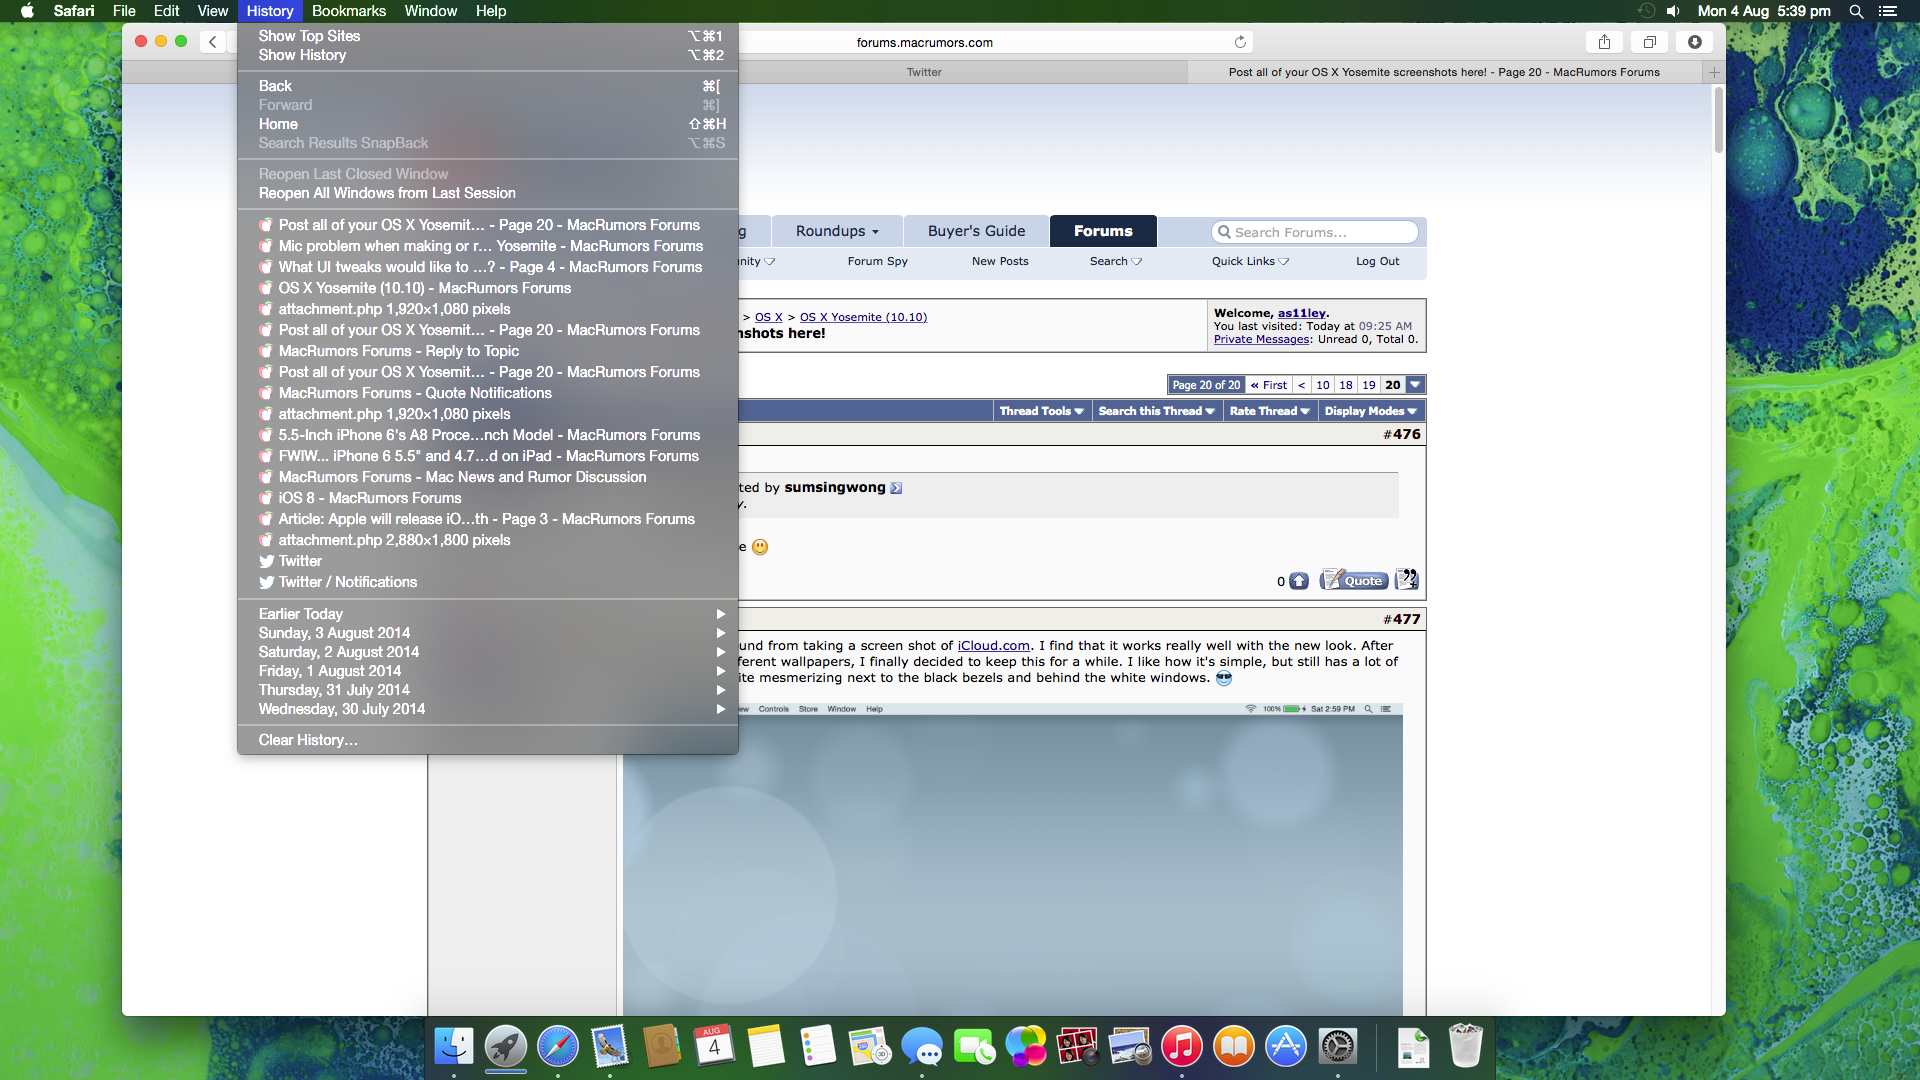Expand Saturday, 2 August 2014 history
This screenshot has height=1080, width=1920.
pyautogui.click(x=488, y=652)
